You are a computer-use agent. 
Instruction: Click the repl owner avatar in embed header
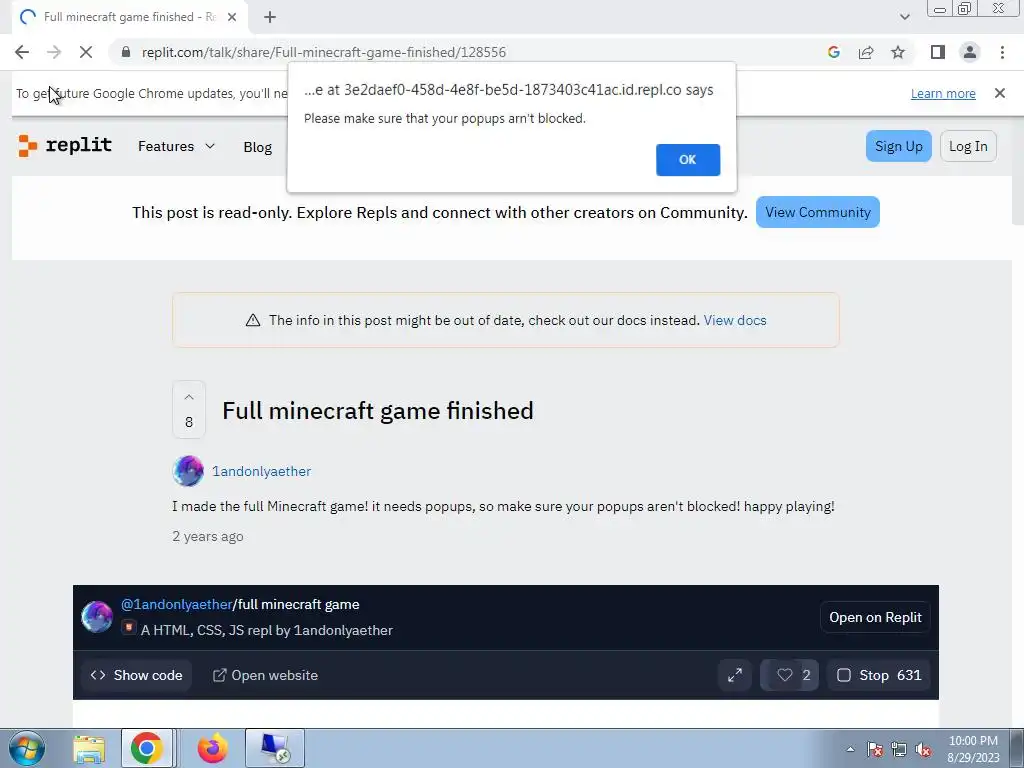click(97, 617)
